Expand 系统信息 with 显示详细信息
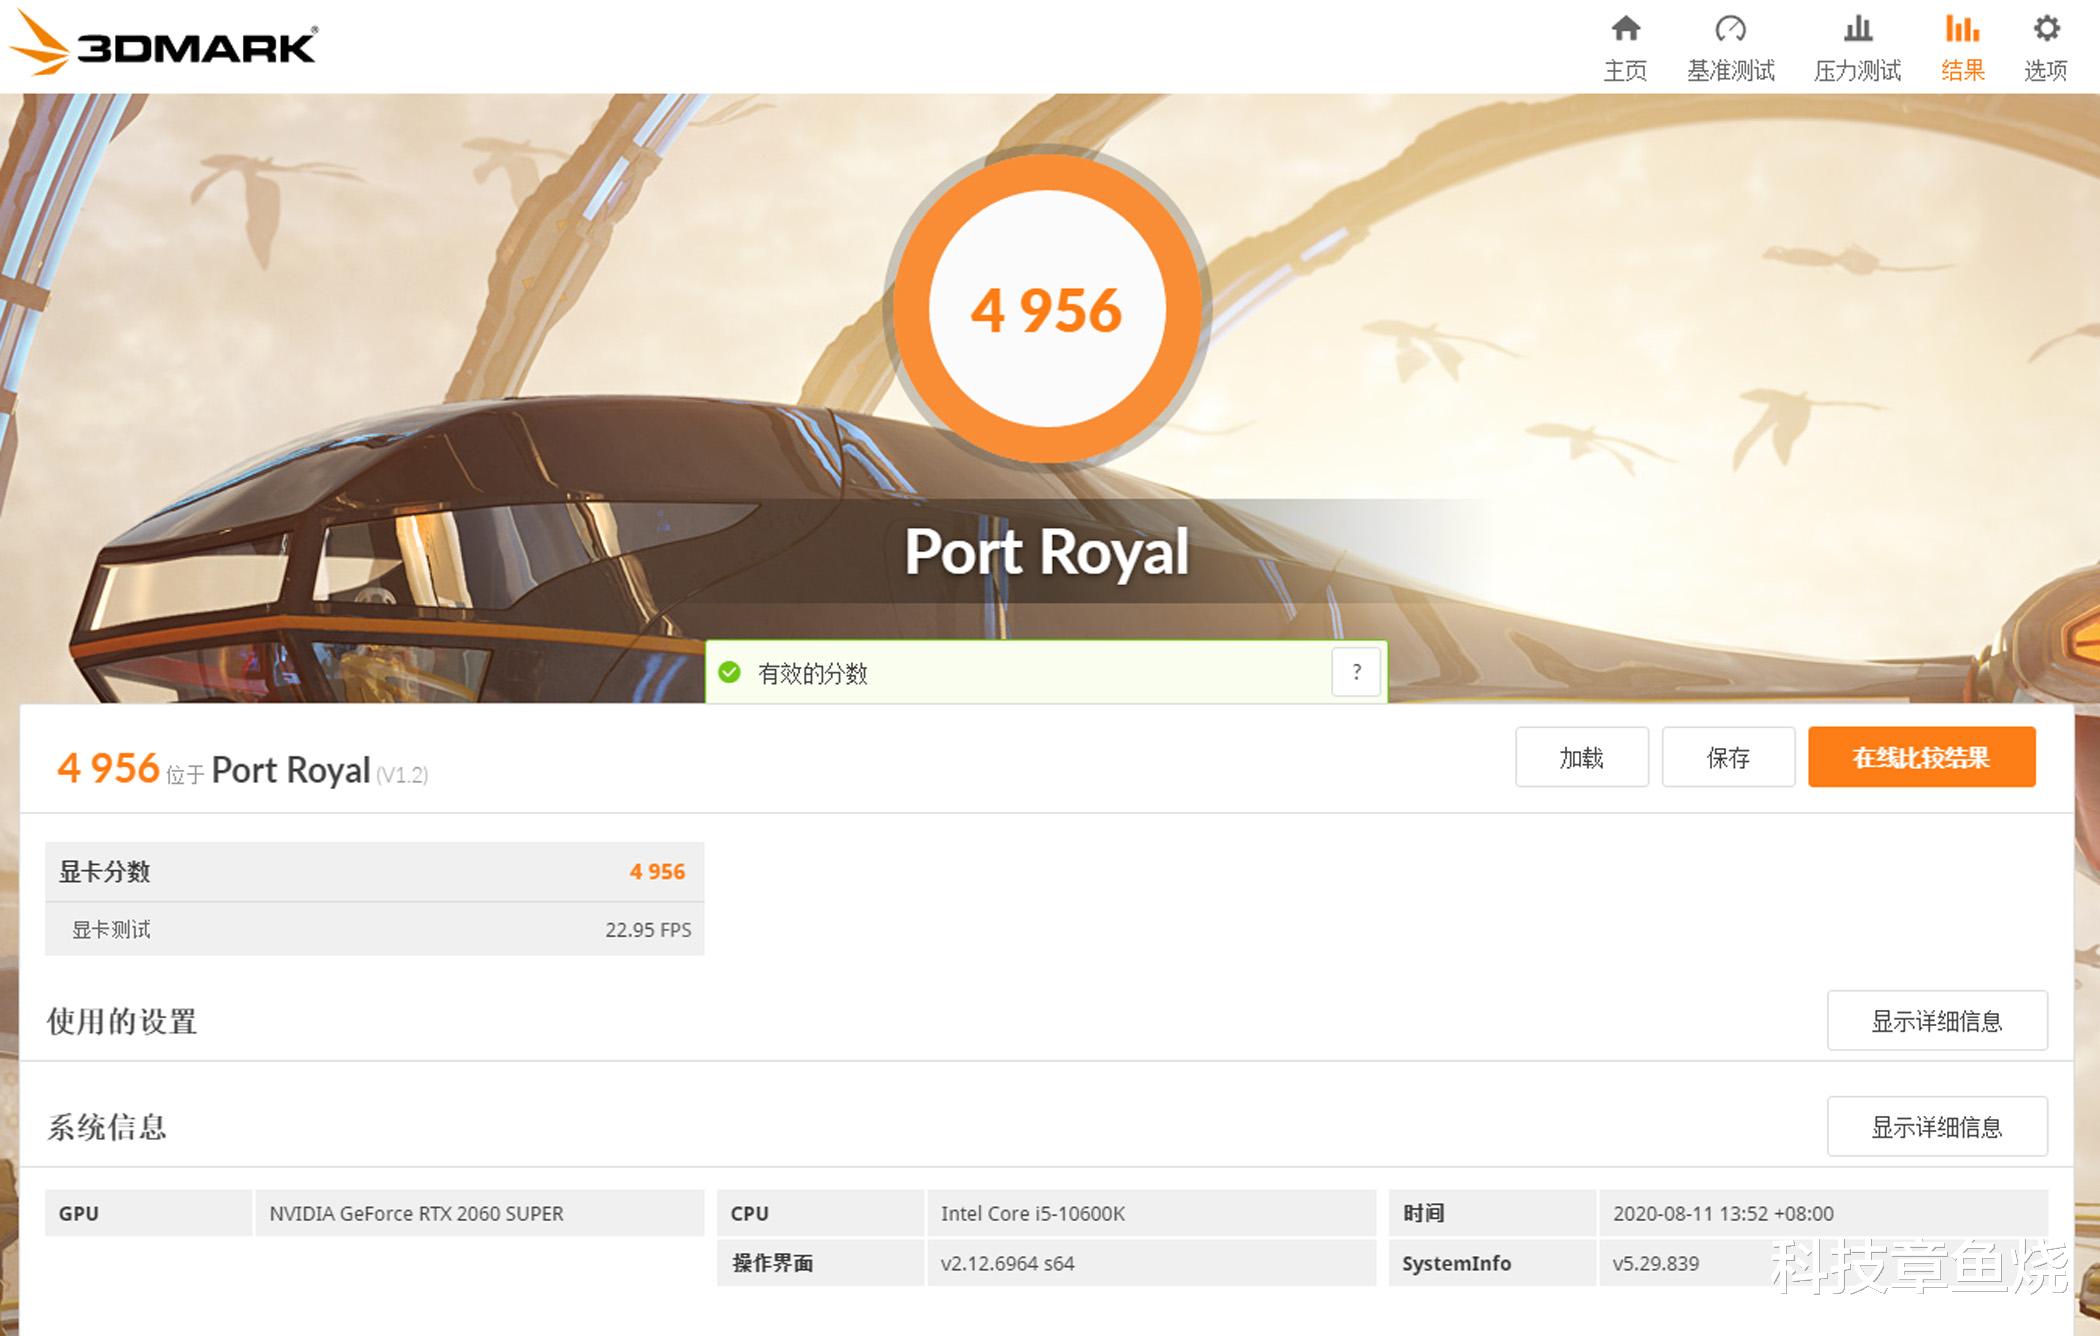The width and height of the screenshot is (2100, 1336). [1937, 1127]
